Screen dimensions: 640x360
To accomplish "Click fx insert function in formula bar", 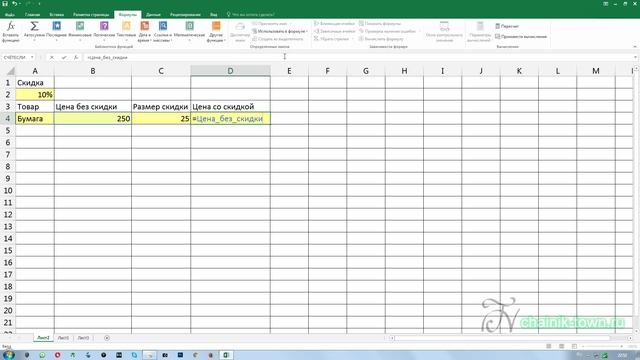I will point(76,58).
